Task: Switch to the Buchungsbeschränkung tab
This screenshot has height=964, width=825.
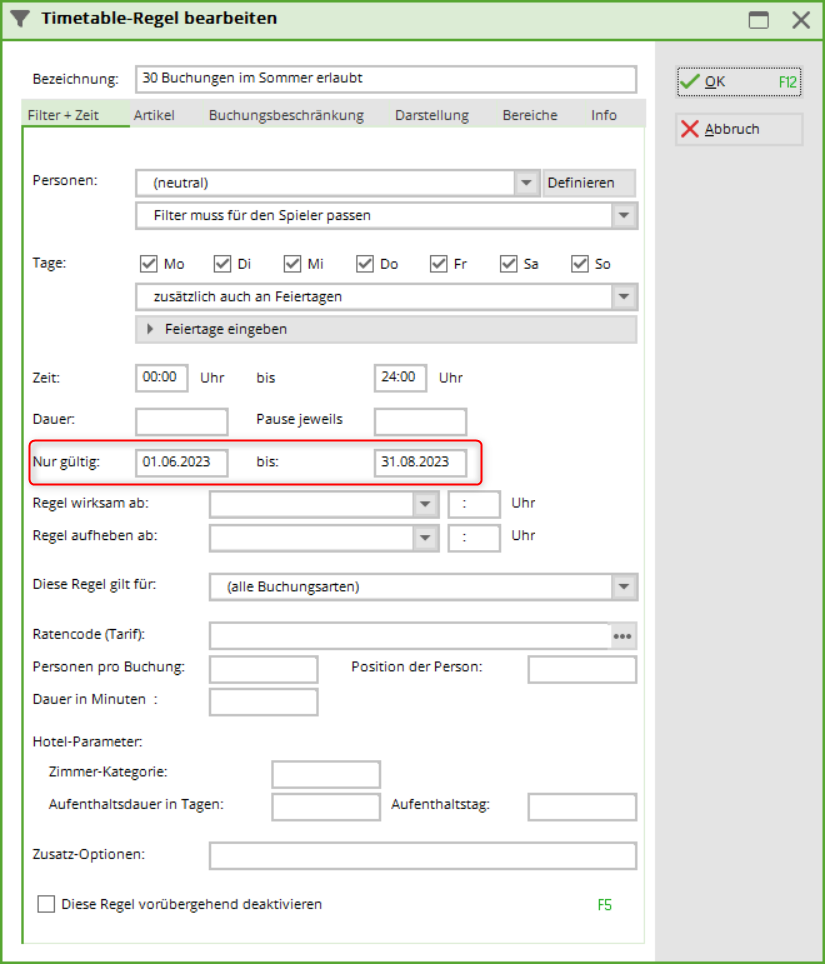Action: click(286, 115)
